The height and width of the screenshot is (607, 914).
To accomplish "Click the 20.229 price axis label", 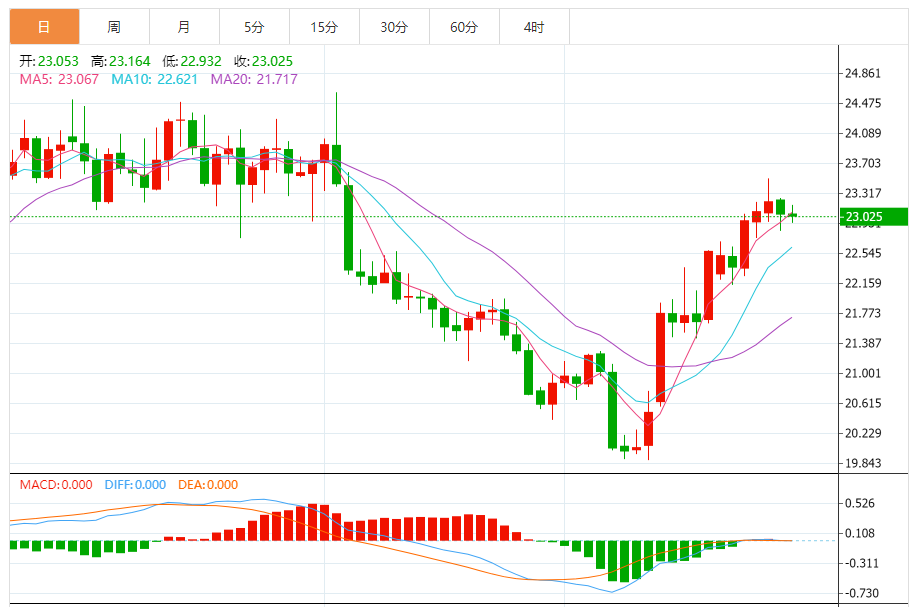I will (x=863, y=433).
